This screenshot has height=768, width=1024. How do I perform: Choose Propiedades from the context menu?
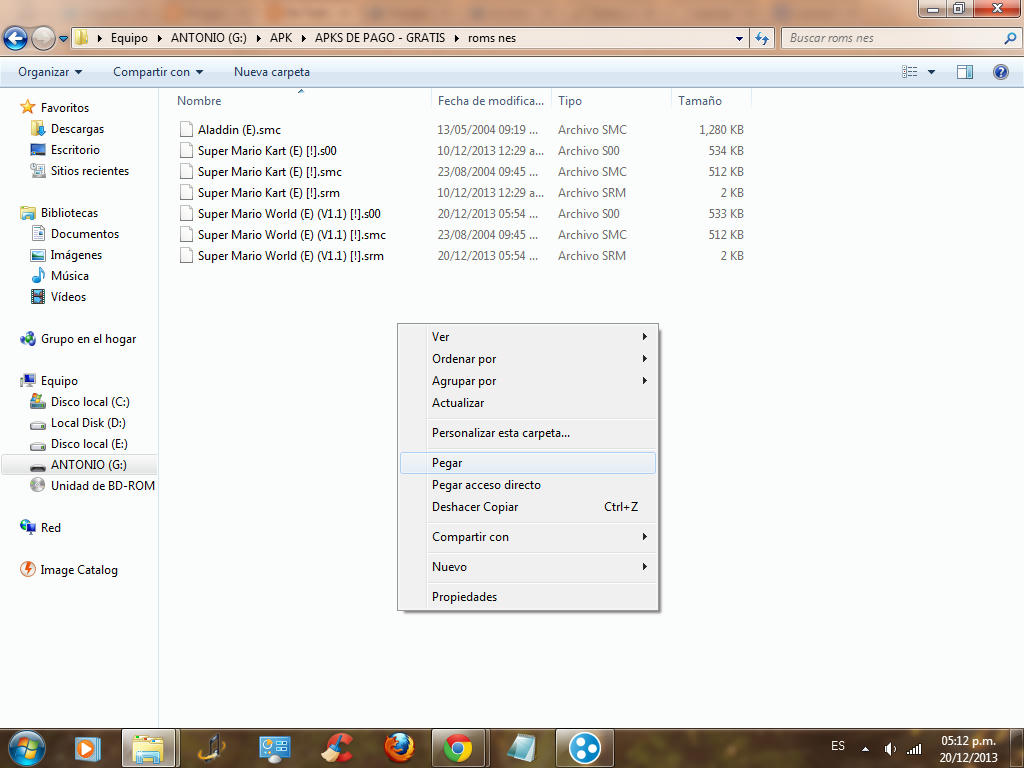464,597
